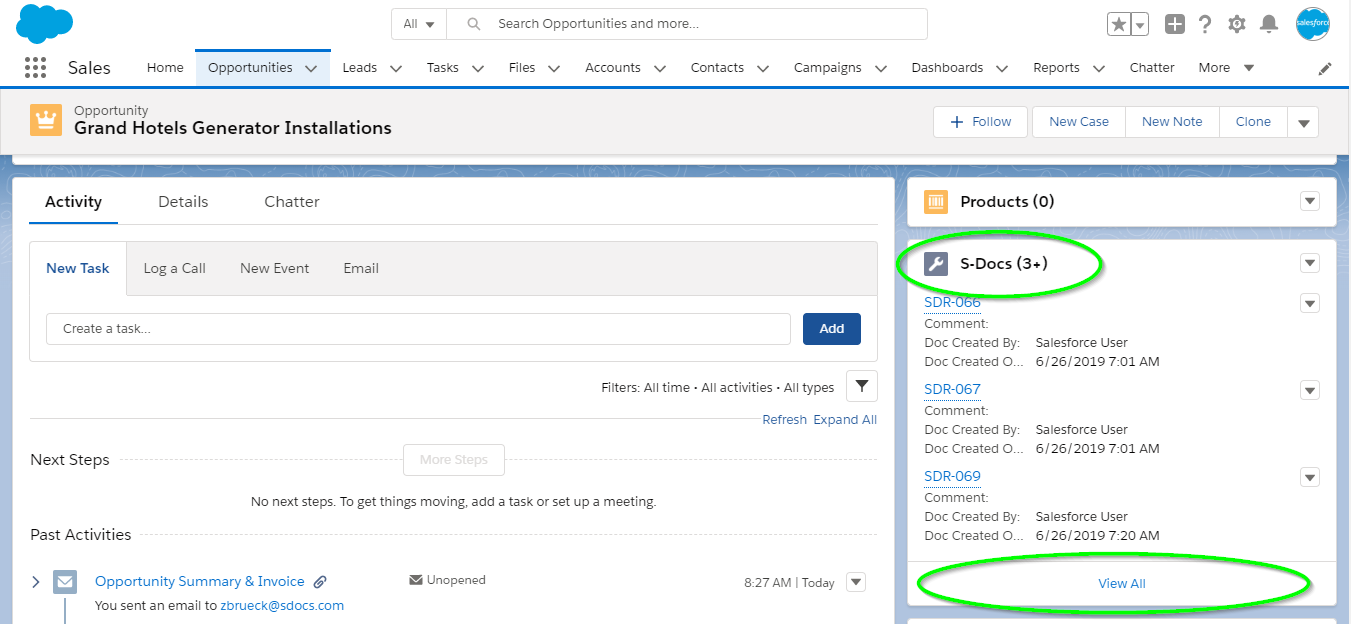Click the Clone button

1253,122
